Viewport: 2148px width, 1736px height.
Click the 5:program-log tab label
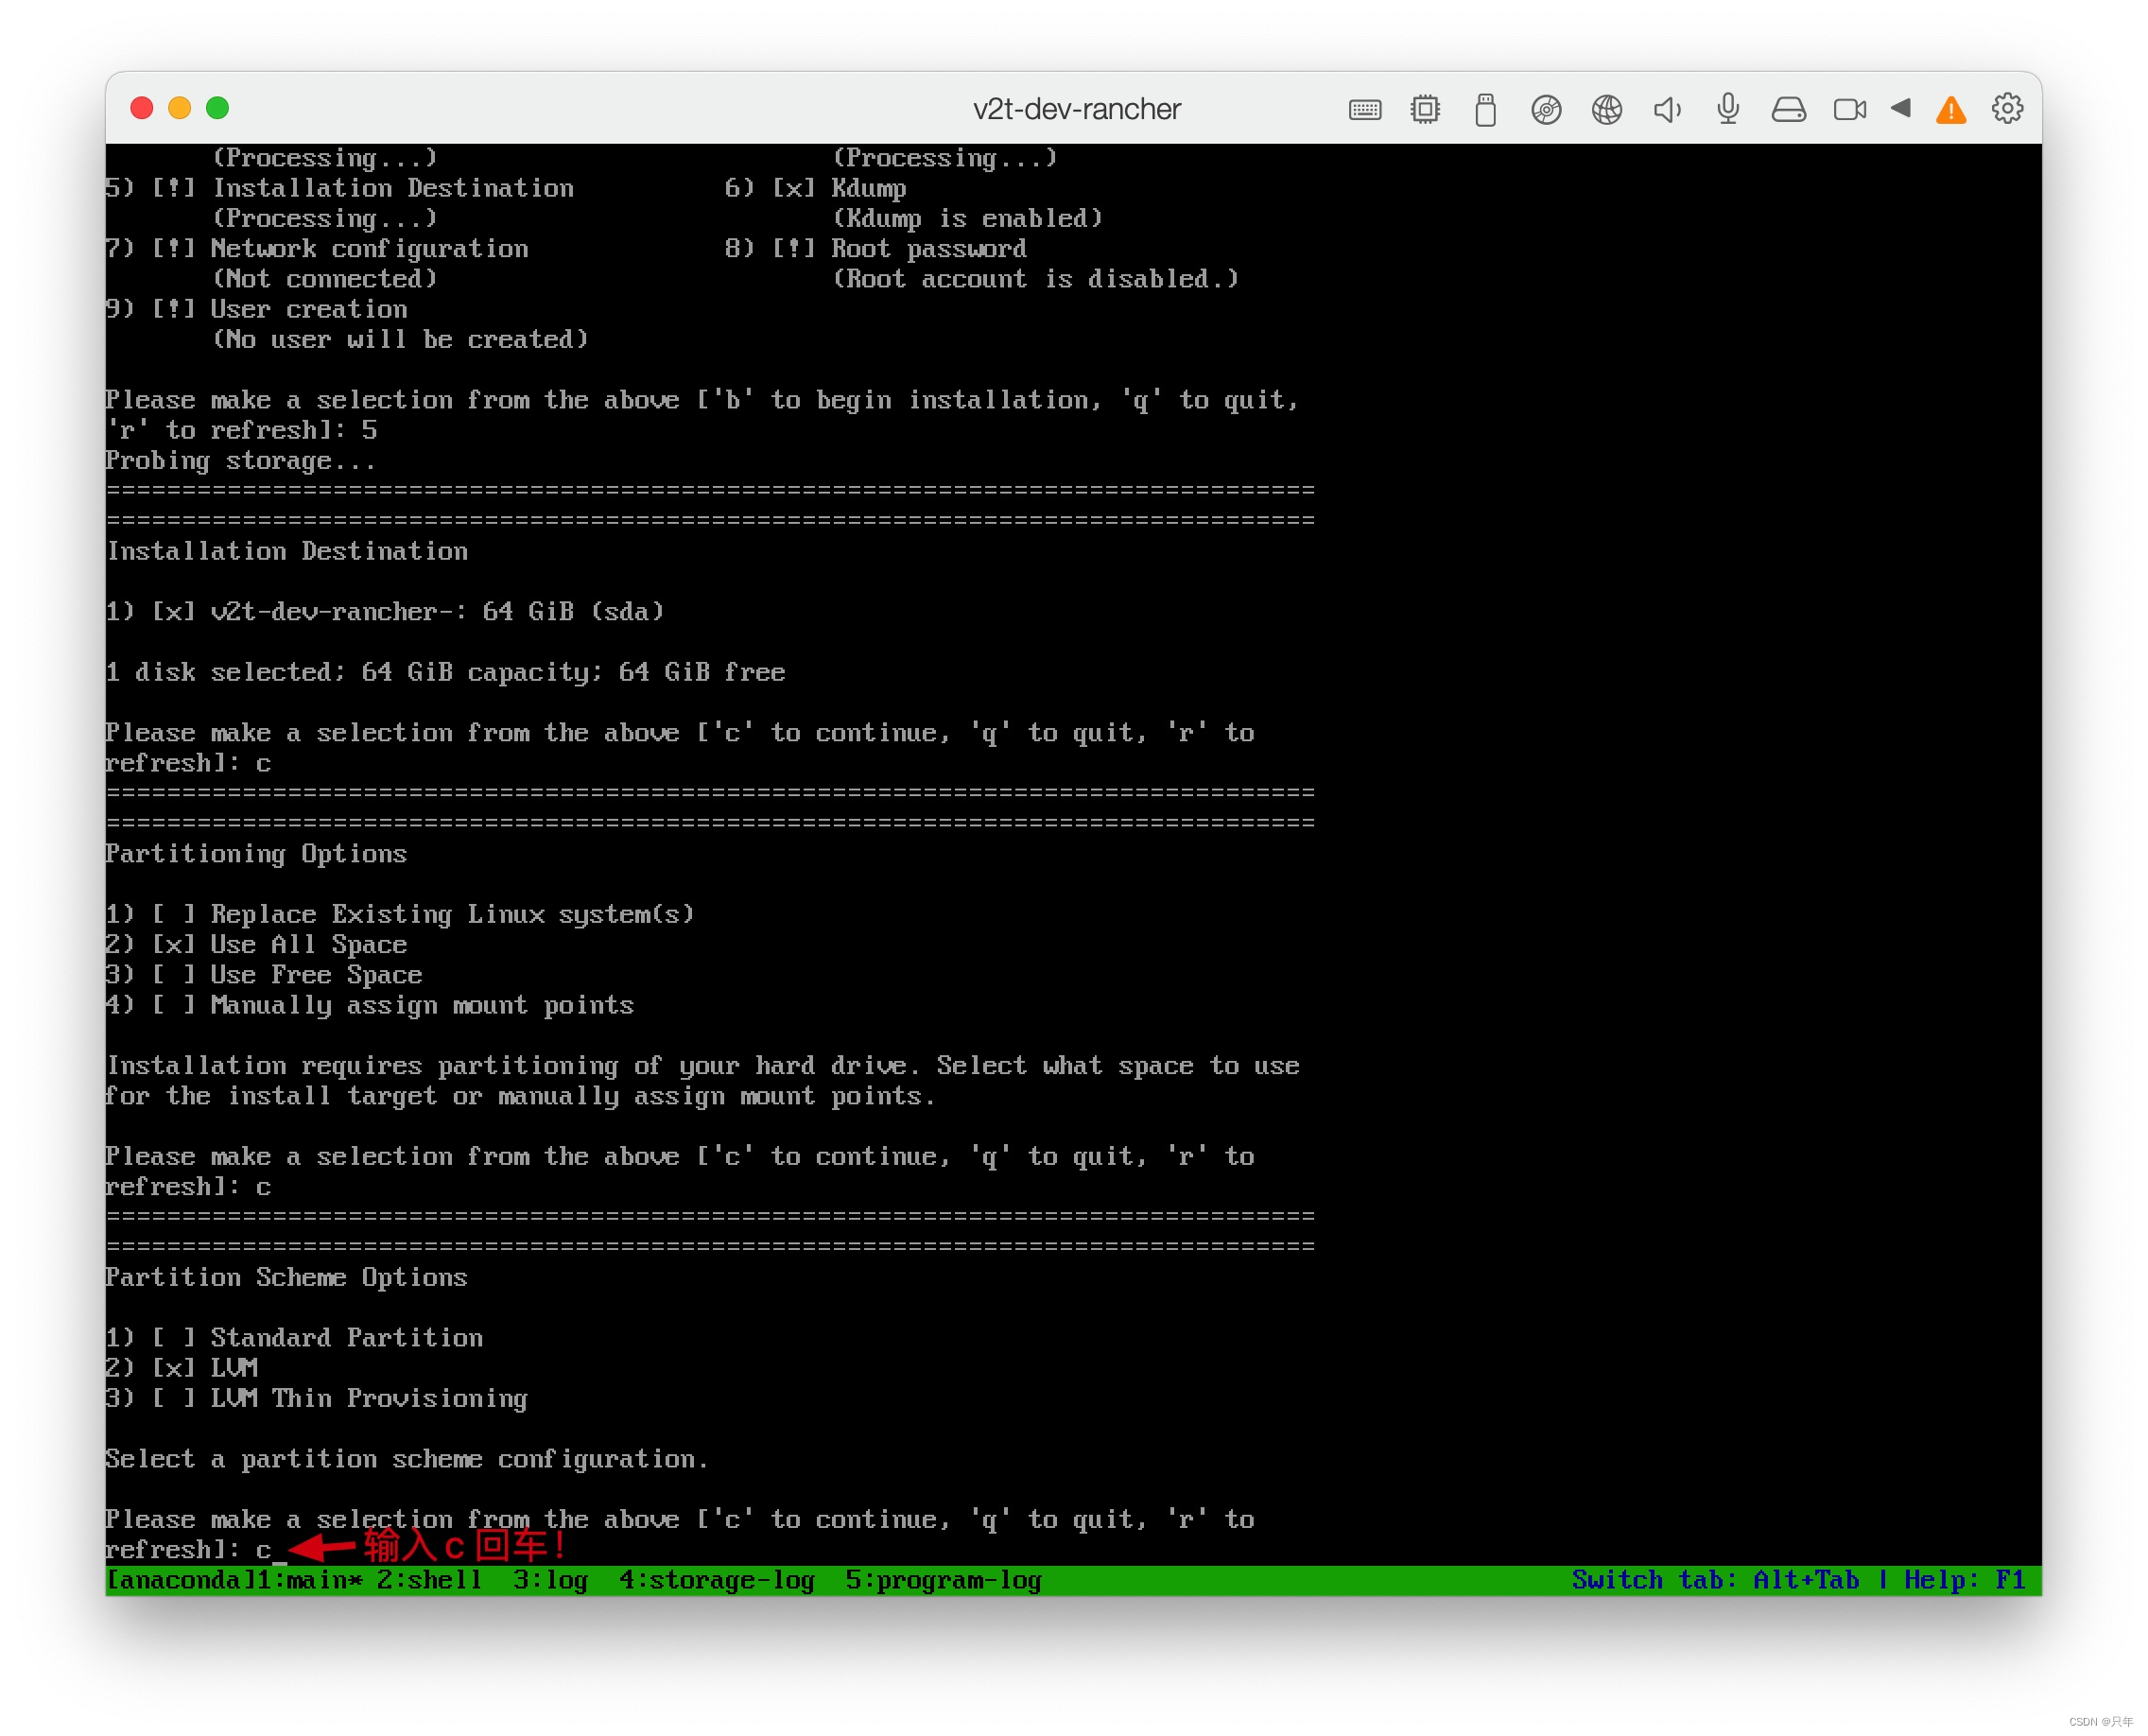click(943, 1580)
